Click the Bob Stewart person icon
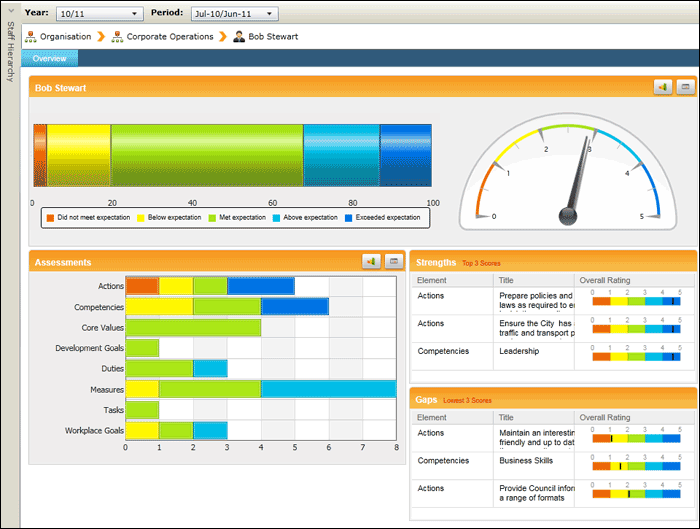This screenshot has height=529, width=700. 239,37
